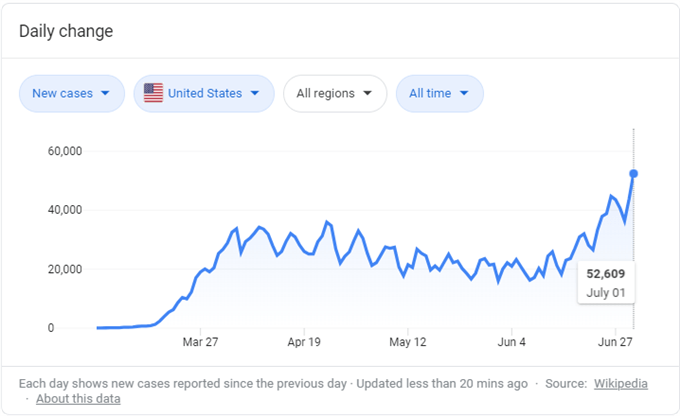
Task: Click the United States flag icon
Action: click(x=154, y=93)
